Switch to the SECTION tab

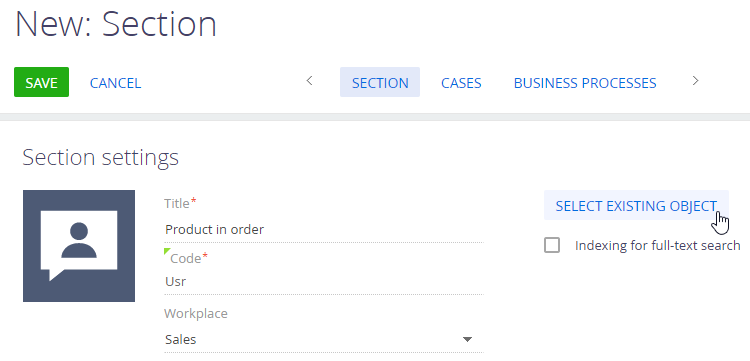380,82
